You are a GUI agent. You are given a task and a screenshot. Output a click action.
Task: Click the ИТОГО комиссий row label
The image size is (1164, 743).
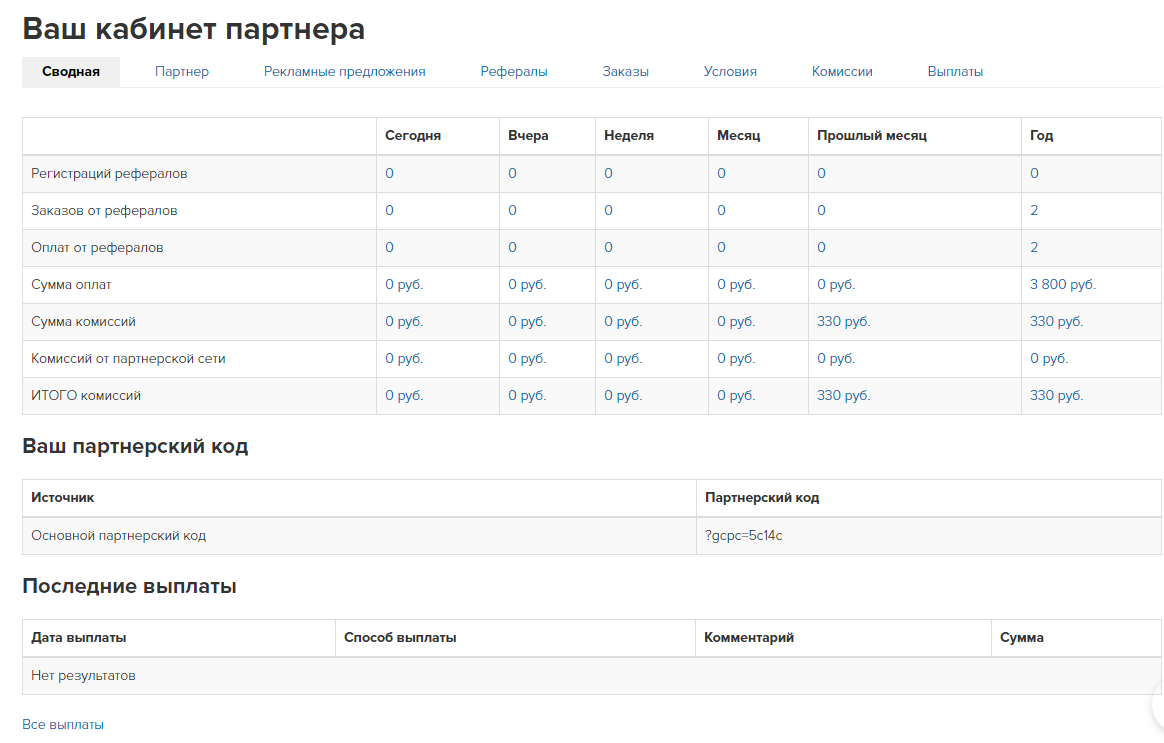click(86, 396)
